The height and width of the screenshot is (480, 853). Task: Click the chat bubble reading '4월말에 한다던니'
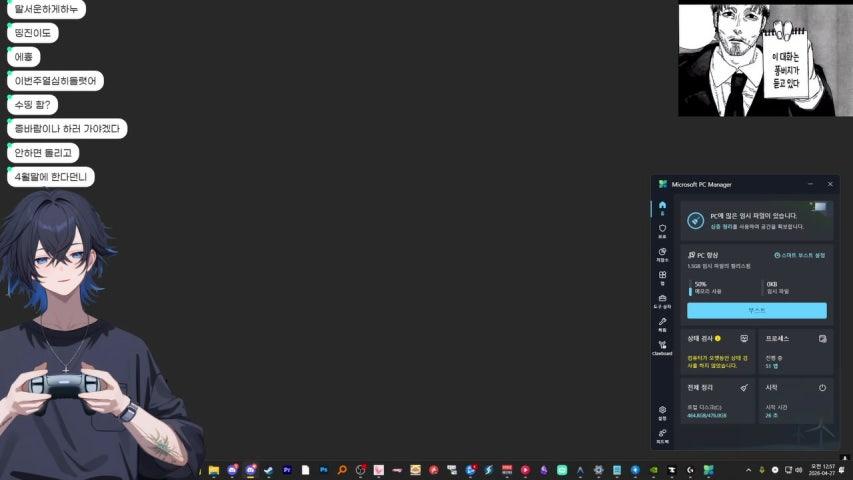pos(51,176)
